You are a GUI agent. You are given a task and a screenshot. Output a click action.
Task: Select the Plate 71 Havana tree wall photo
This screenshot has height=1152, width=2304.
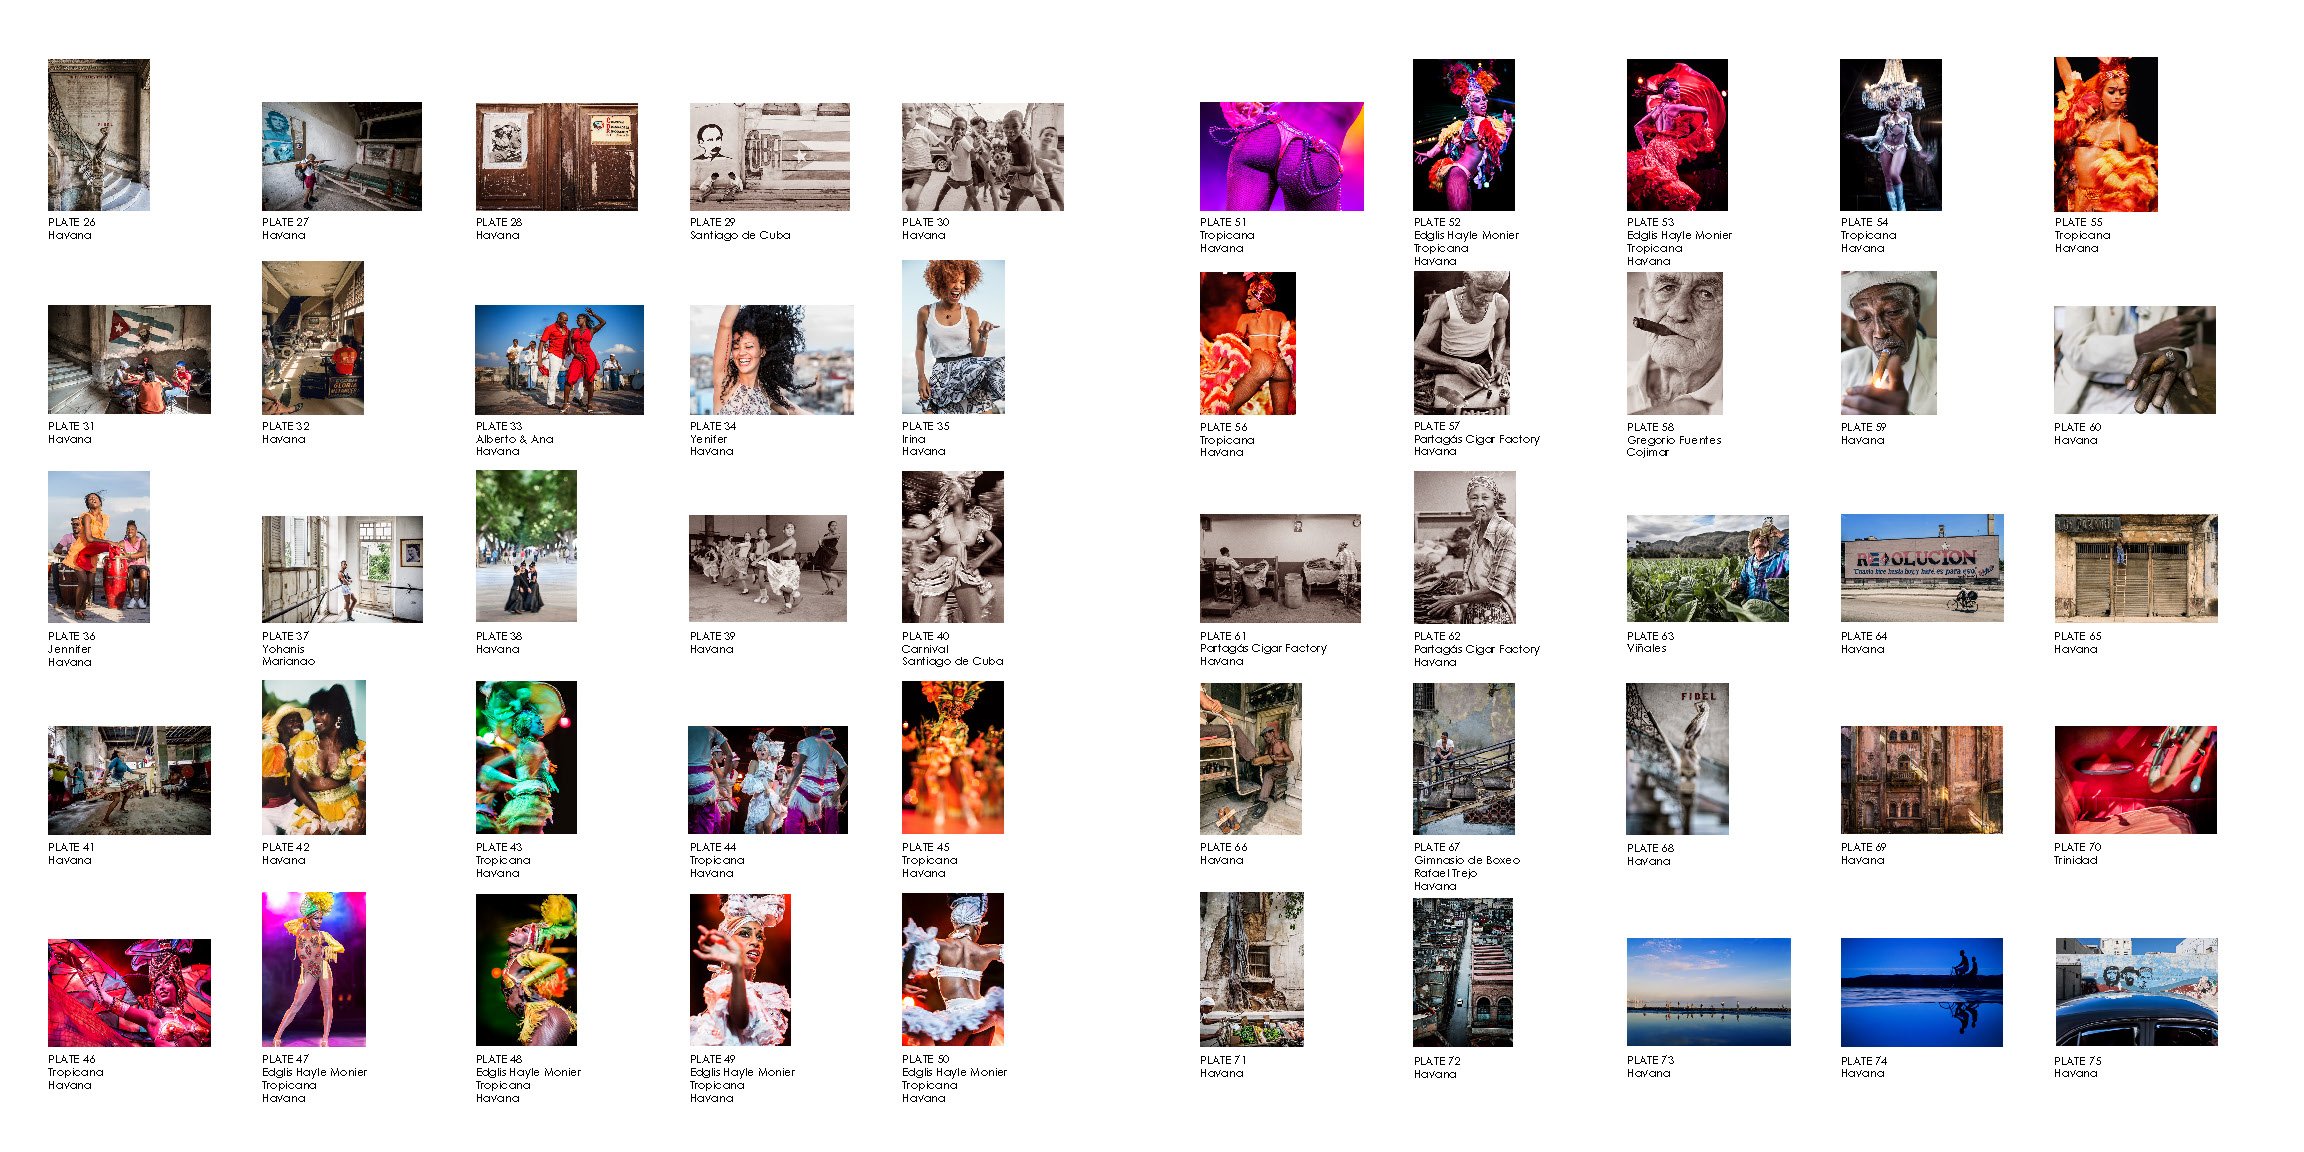[1252, 969]
